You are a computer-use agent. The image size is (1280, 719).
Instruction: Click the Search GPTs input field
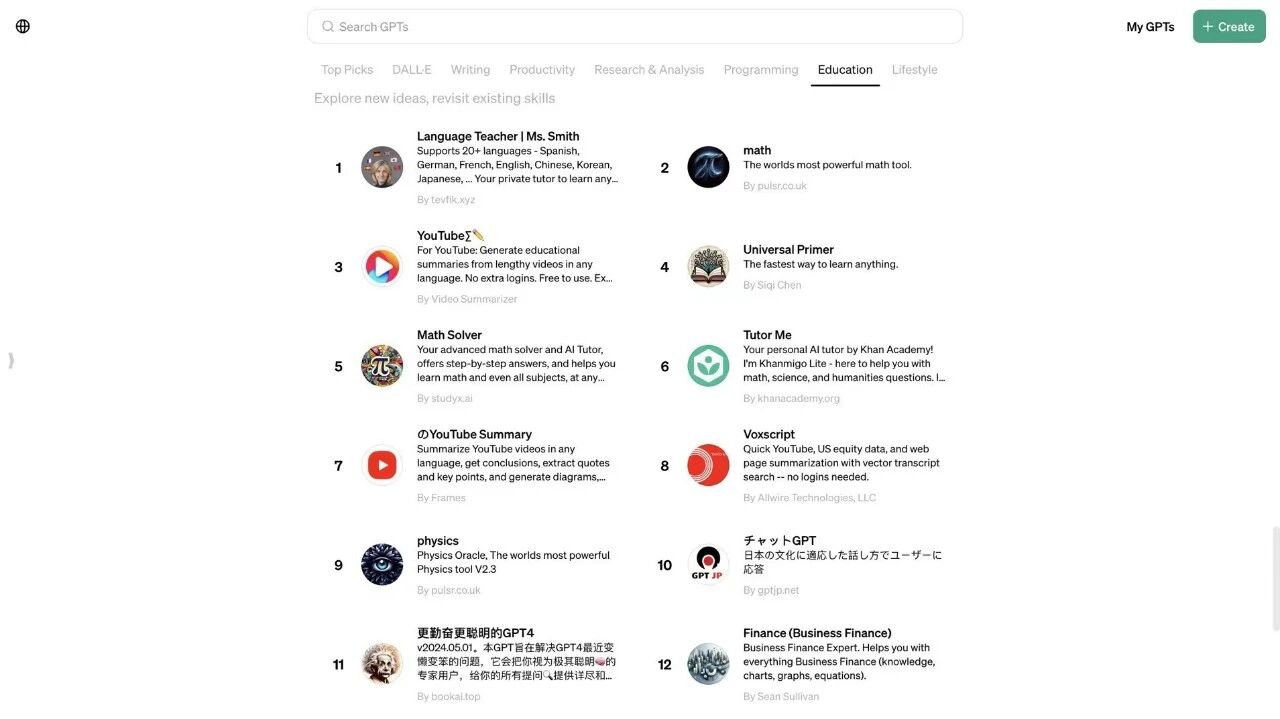tap(635, 27)
